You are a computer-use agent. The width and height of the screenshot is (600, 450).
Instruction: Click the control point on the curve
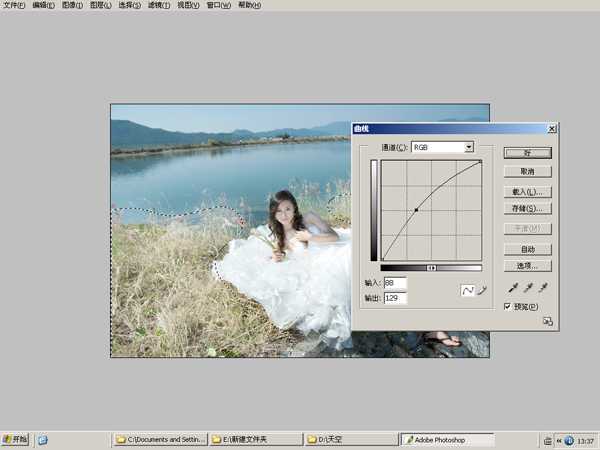coord(416,210)
